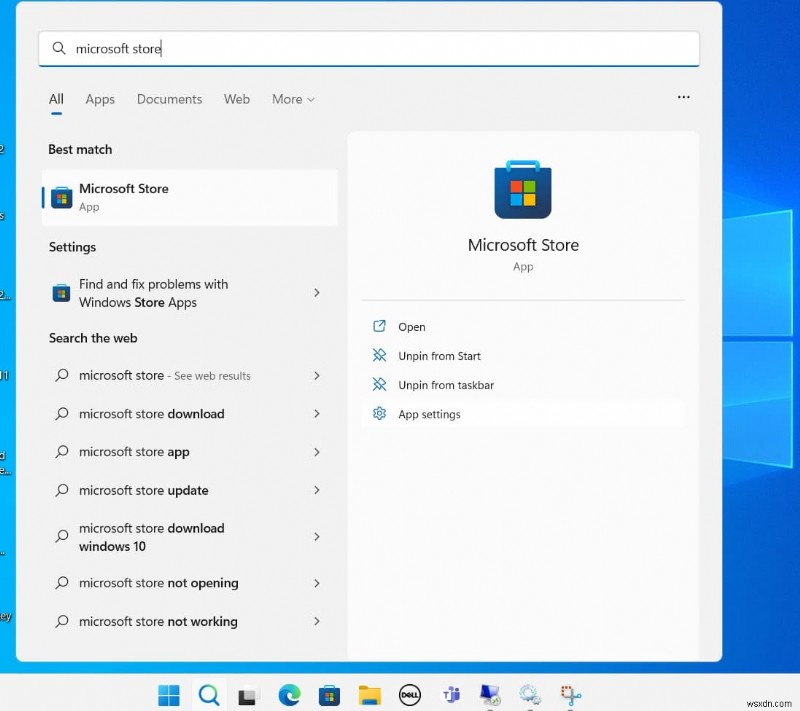800x711 pixels.
Task: Open Microsoft Edge from the taskbar
Action: point(289,694)
